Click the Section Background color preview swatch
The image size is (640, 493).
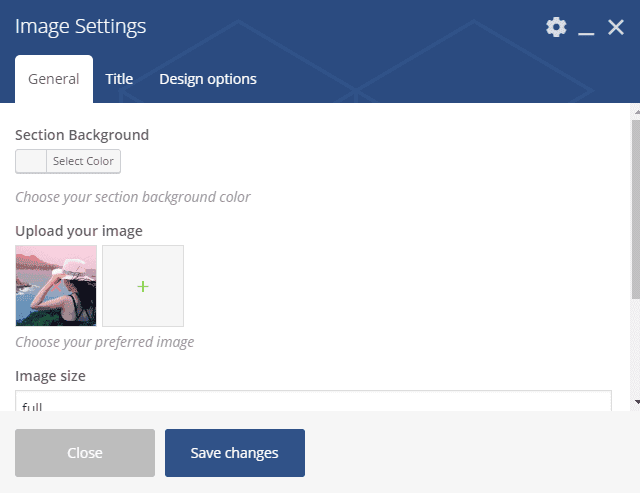31,161
